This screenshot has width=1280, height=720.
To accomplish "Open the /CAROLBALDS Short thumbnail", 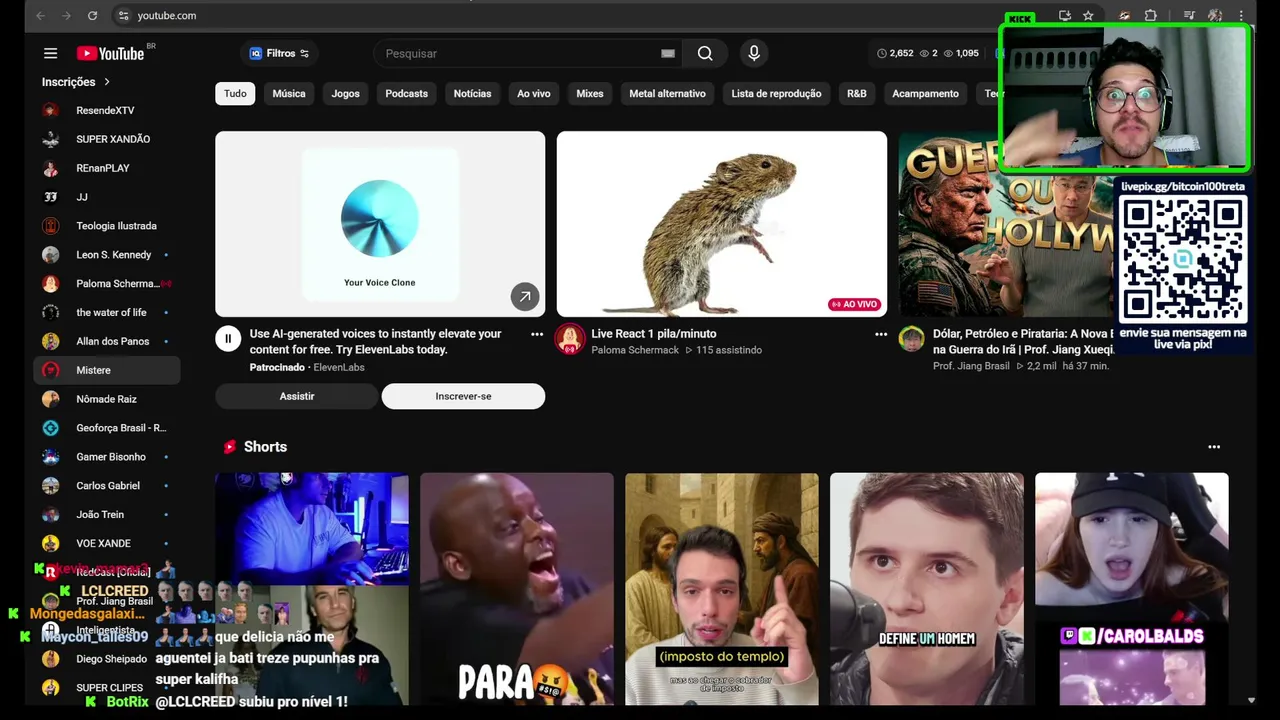I will pos(1132,589).
